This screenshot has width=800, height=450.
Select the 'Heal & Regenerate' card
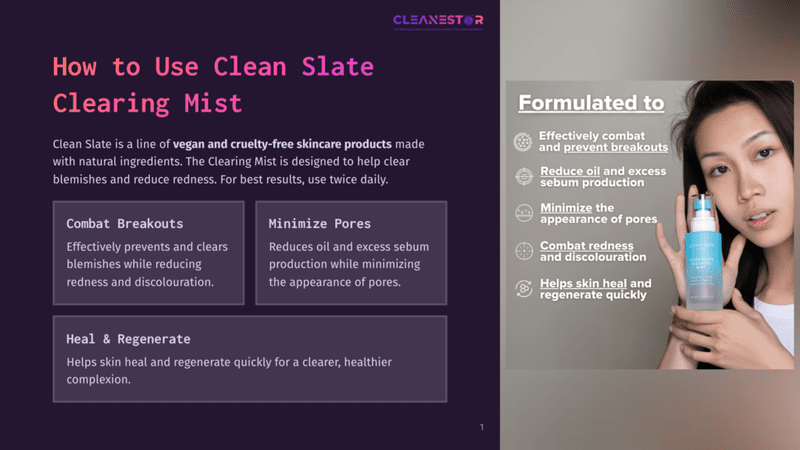click(x=250, y=359)
